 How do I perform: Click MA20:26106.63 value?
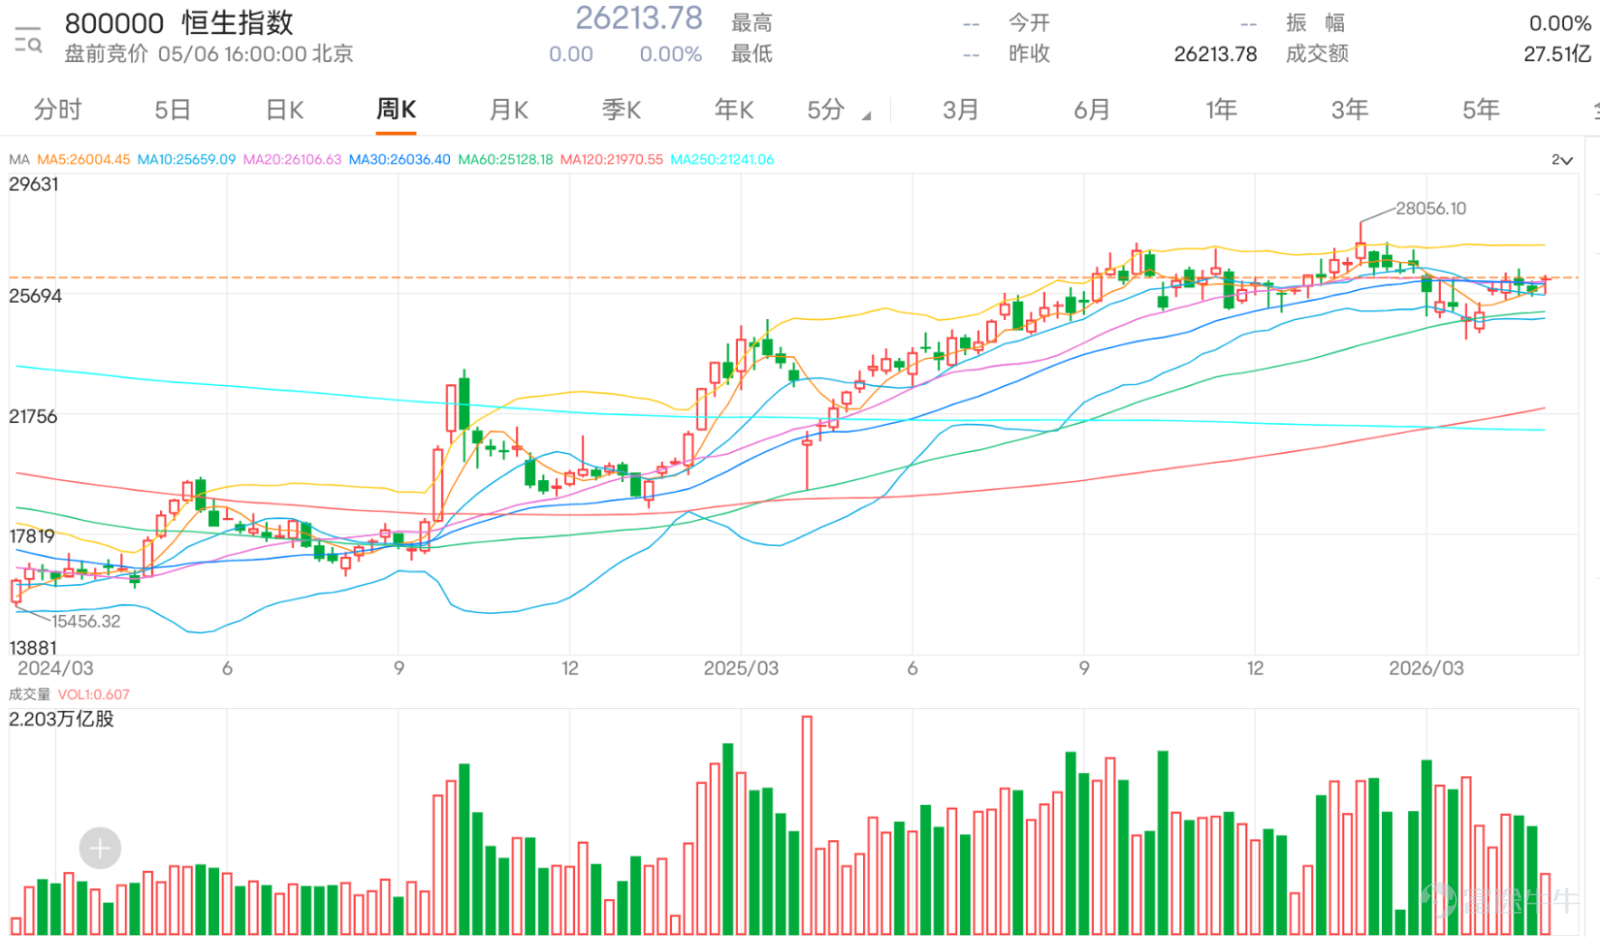292,159
